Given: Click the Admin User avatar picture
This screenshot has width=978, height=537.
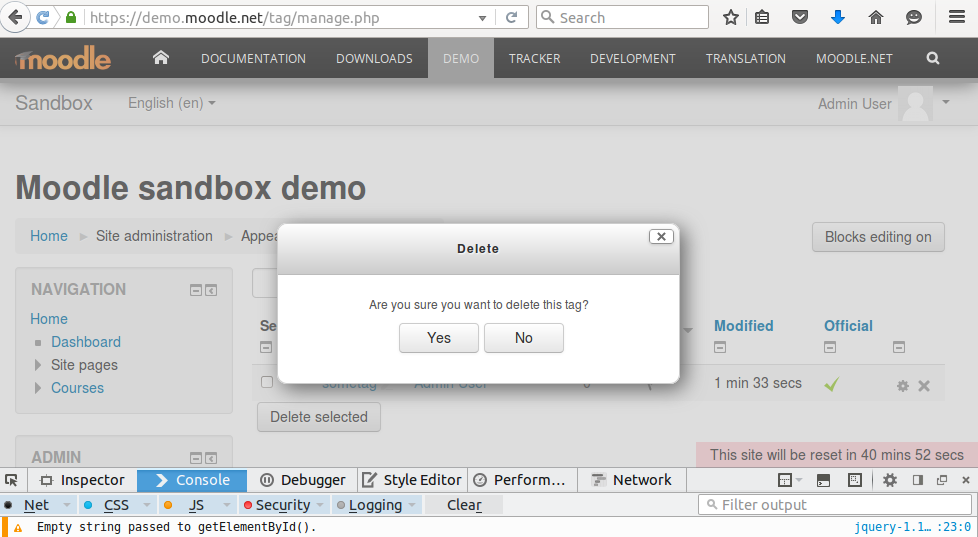Looking at the screenshot, I should pyautogui.click(x=916, y=104).
